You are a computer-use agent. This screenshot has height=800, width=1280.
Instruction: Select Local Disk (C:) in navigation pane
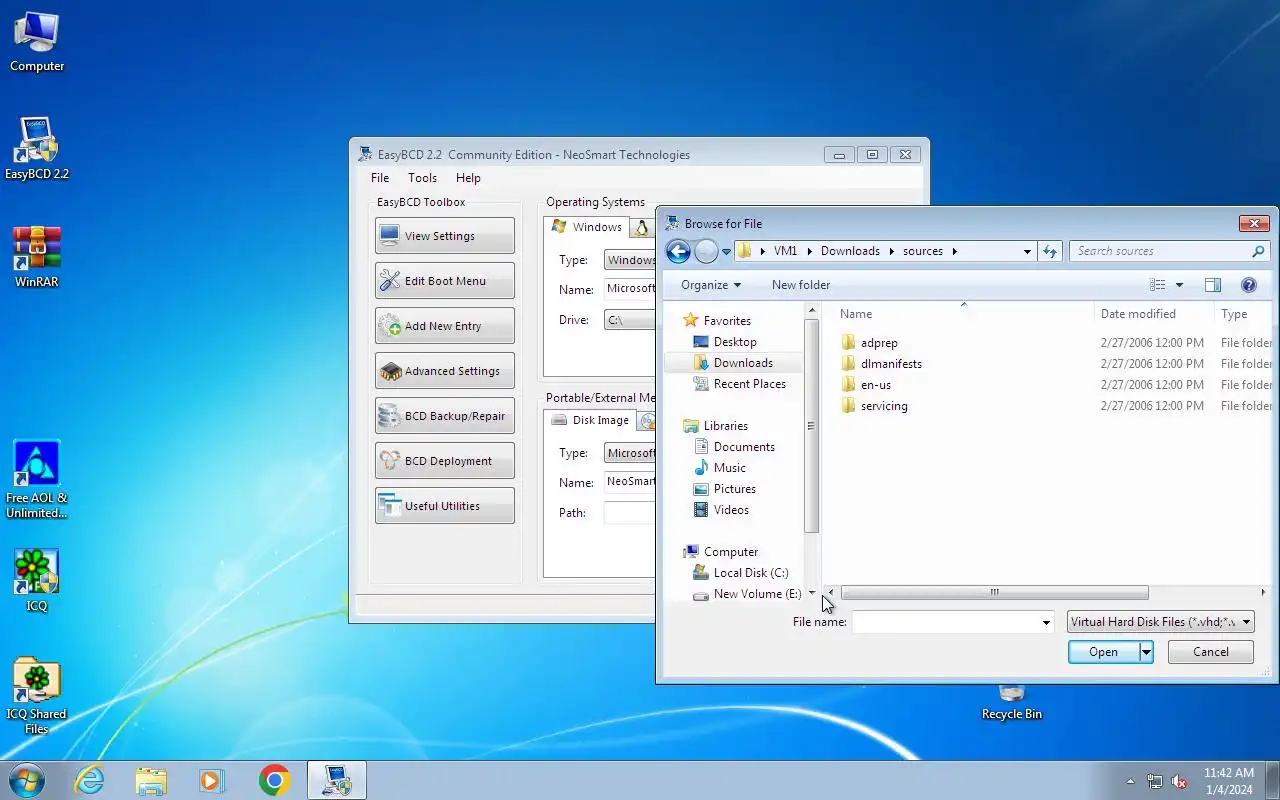tap(741, 573)
